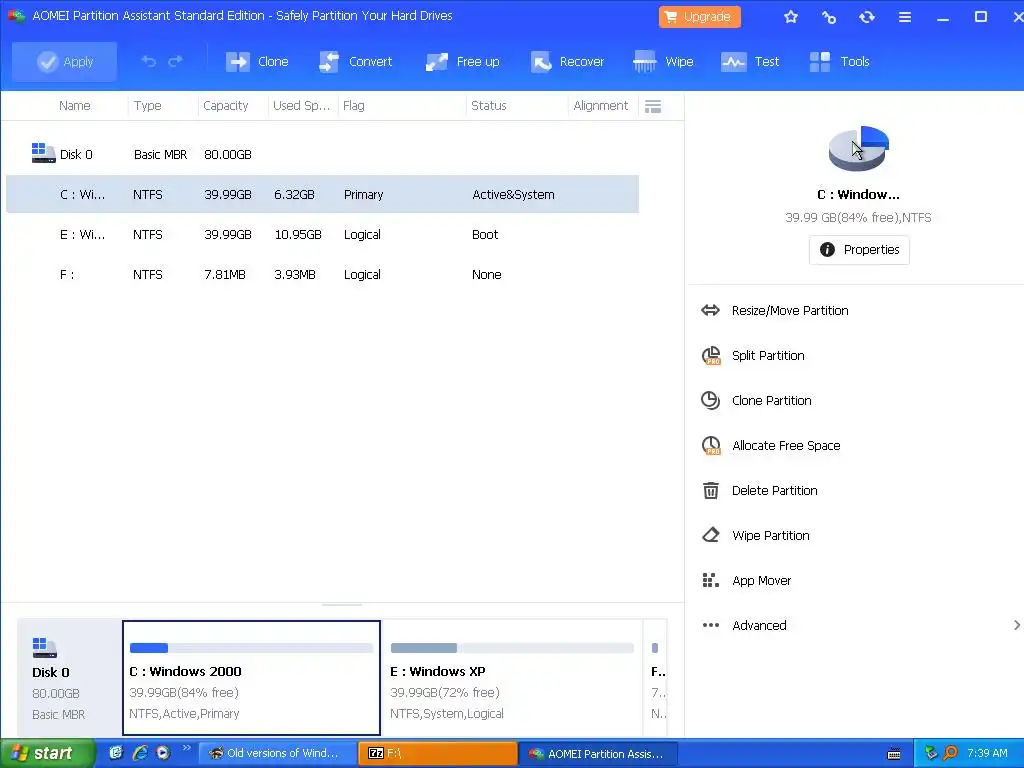Image resolution: width=1024 pixels, height=768 pixels.
Task: Launch Internet Explorer from quick launch
Action: (140, 753)
